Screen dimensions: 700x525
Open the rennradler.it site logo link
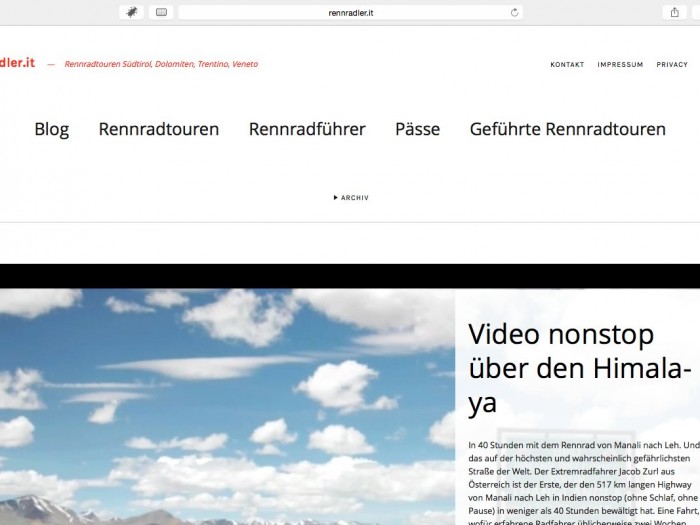coord(17,62)
